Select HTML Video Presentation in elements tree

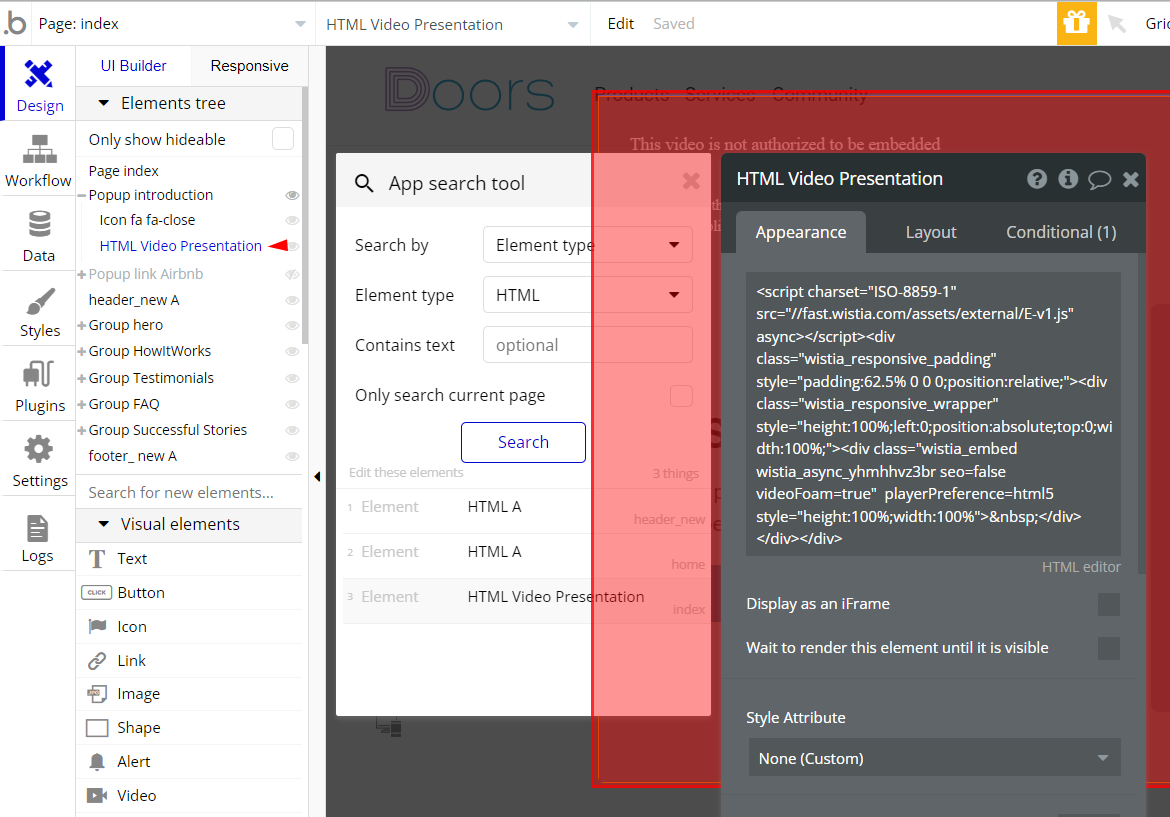point(181,246)
